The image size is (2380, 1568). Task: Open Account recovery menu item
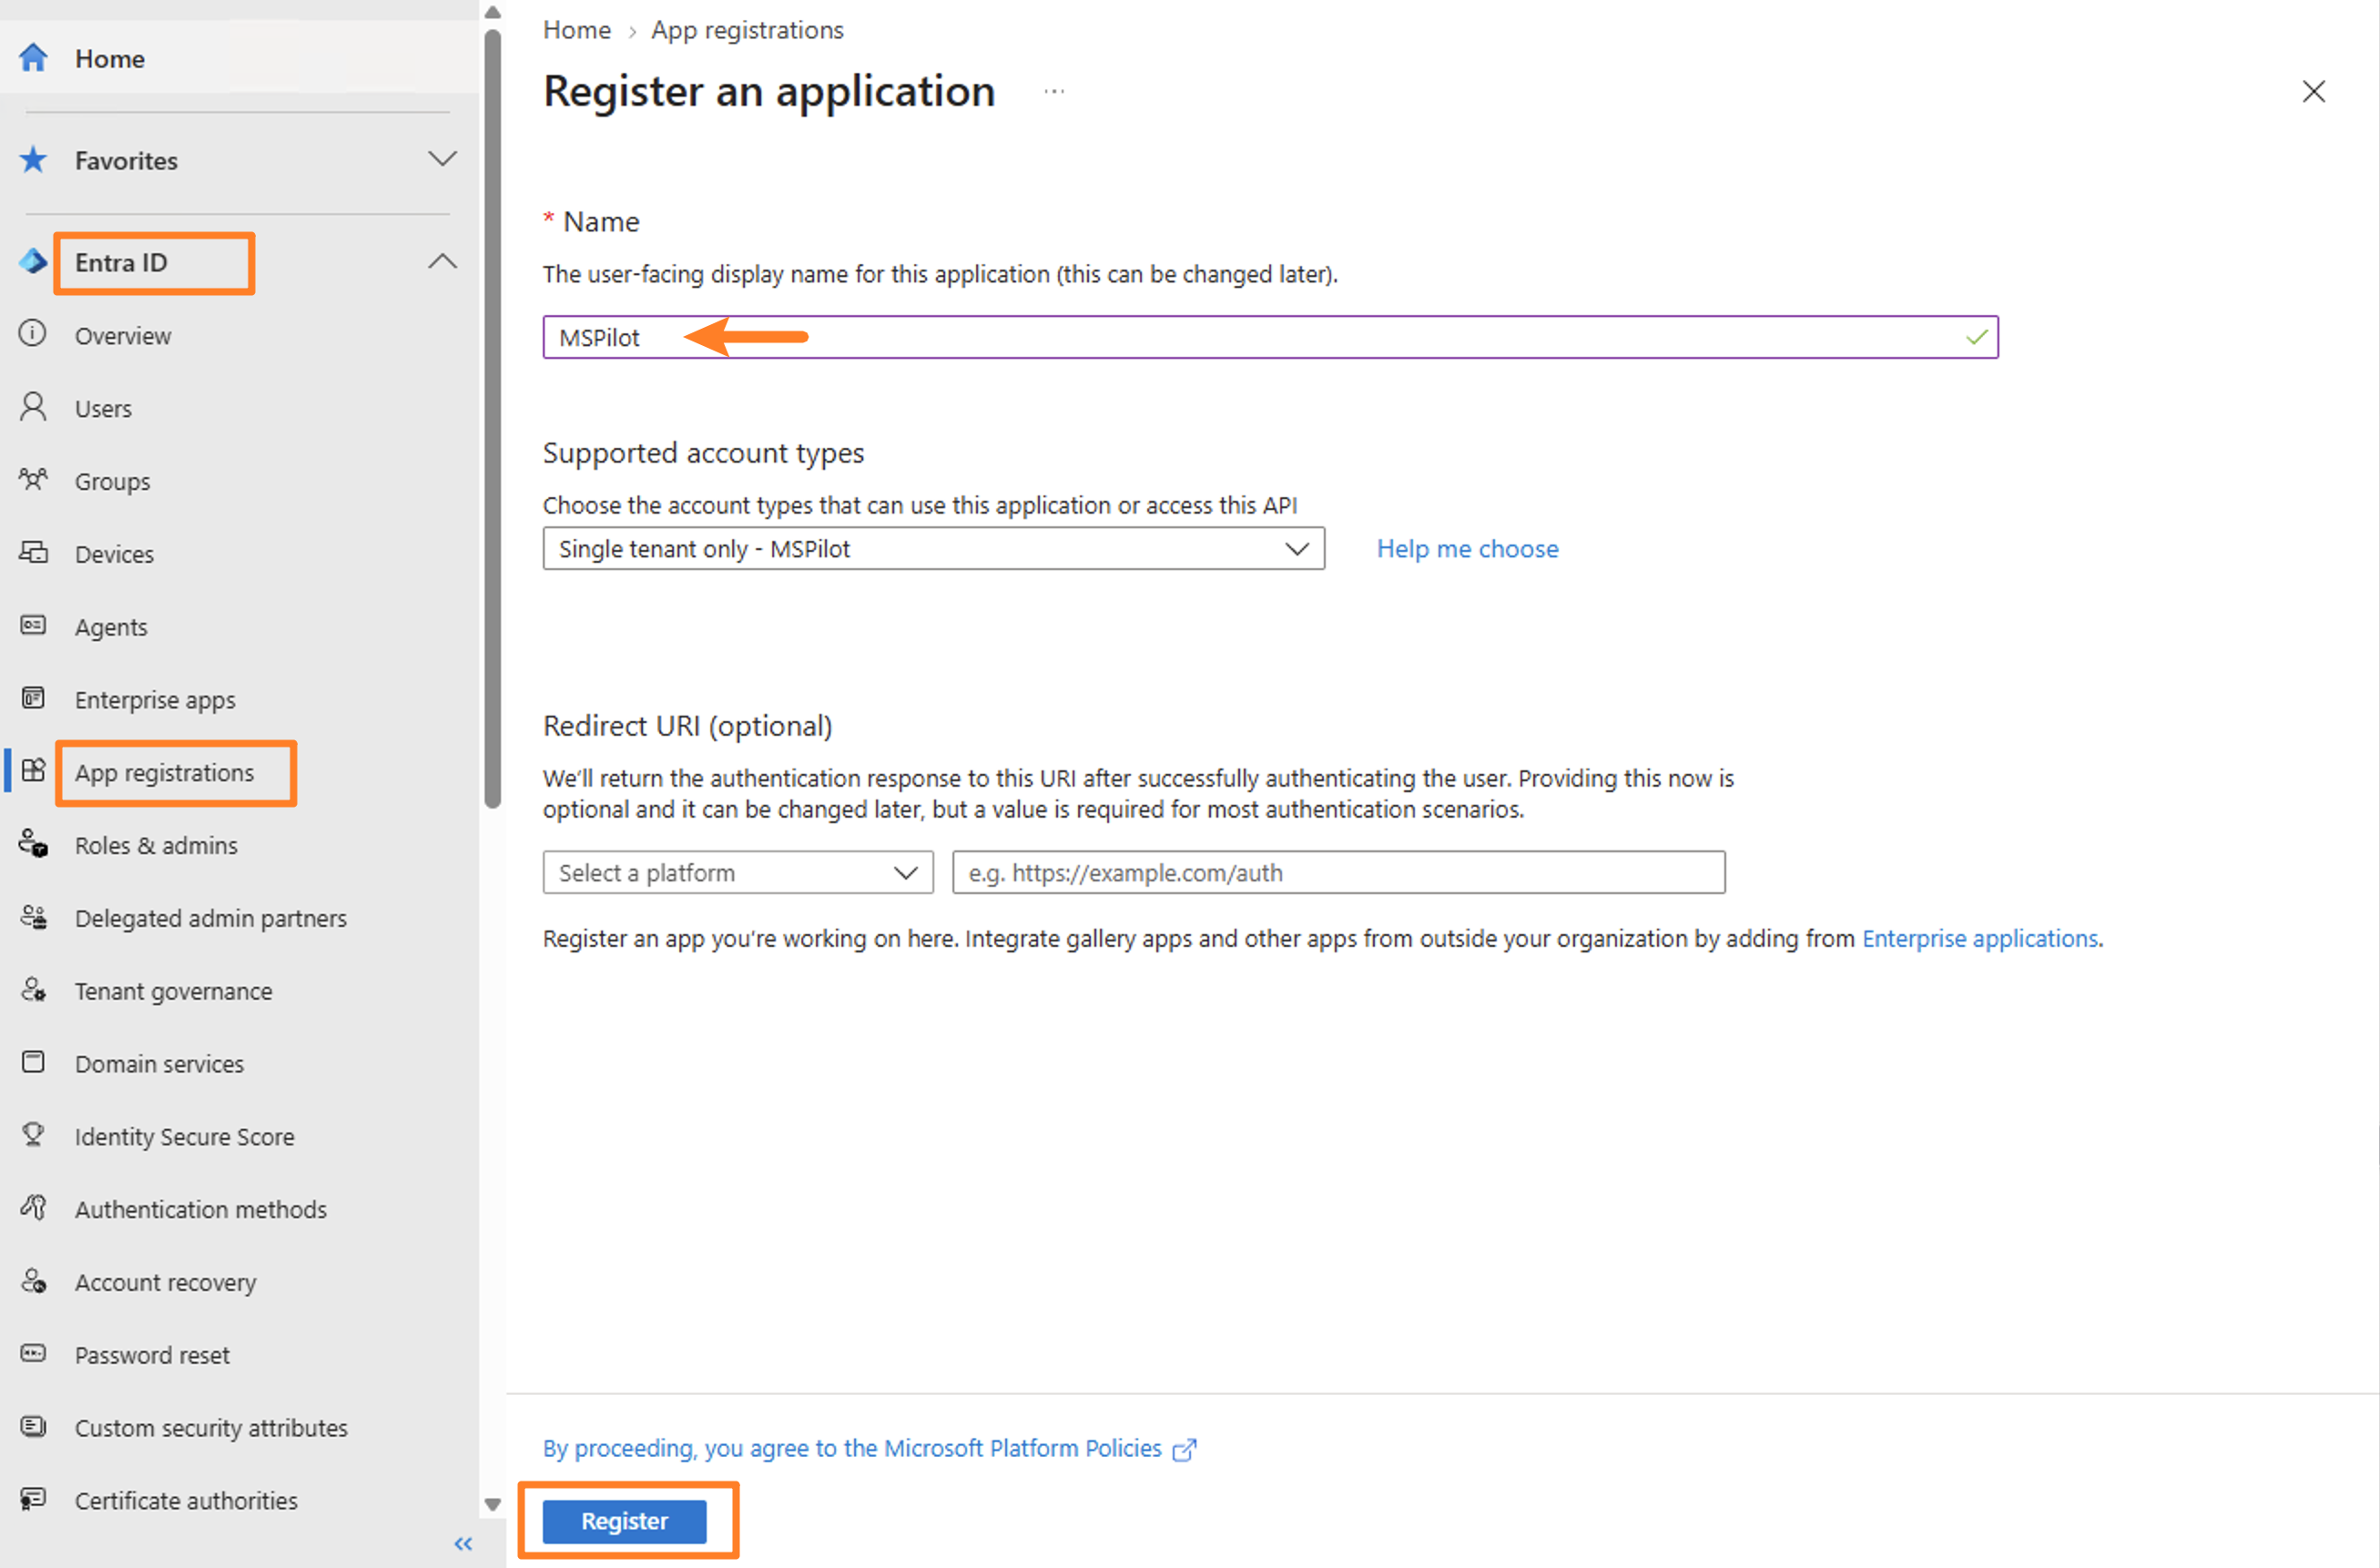165,1283
